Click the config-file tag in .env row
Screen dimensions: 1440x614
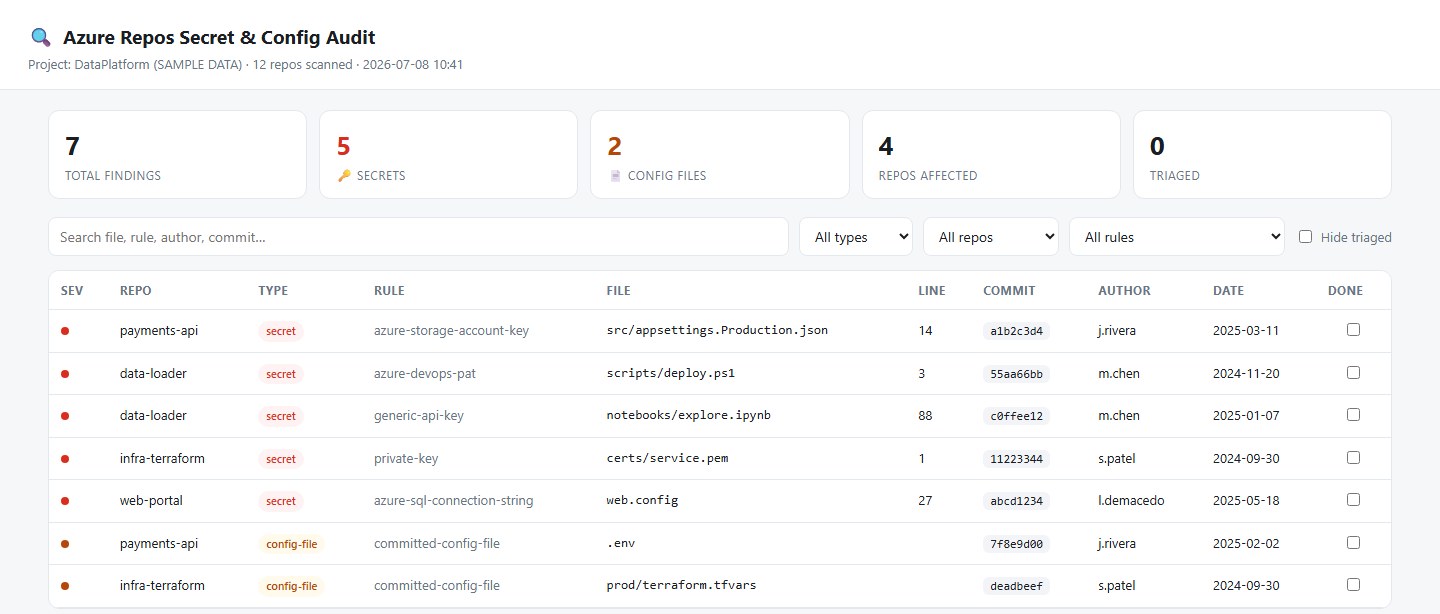[292, 544]
